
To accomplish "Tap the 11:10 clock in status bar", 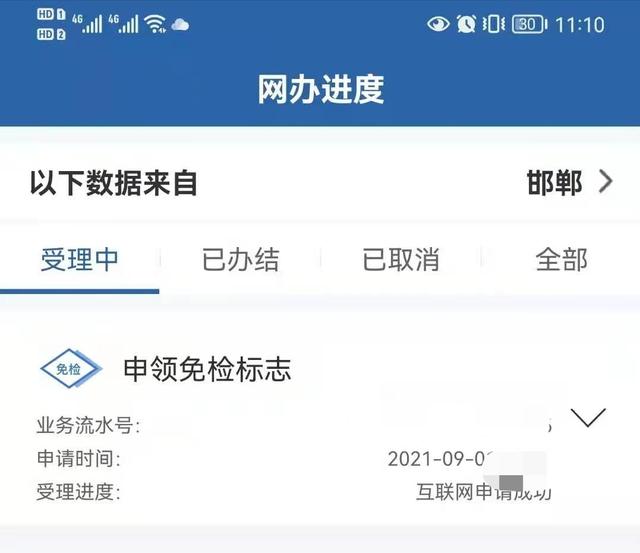I will point(580,25).
